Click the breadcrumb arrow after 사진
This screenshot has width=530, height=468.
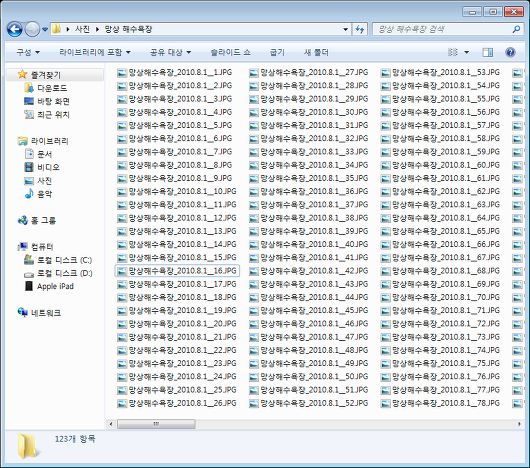click(97, 29)
